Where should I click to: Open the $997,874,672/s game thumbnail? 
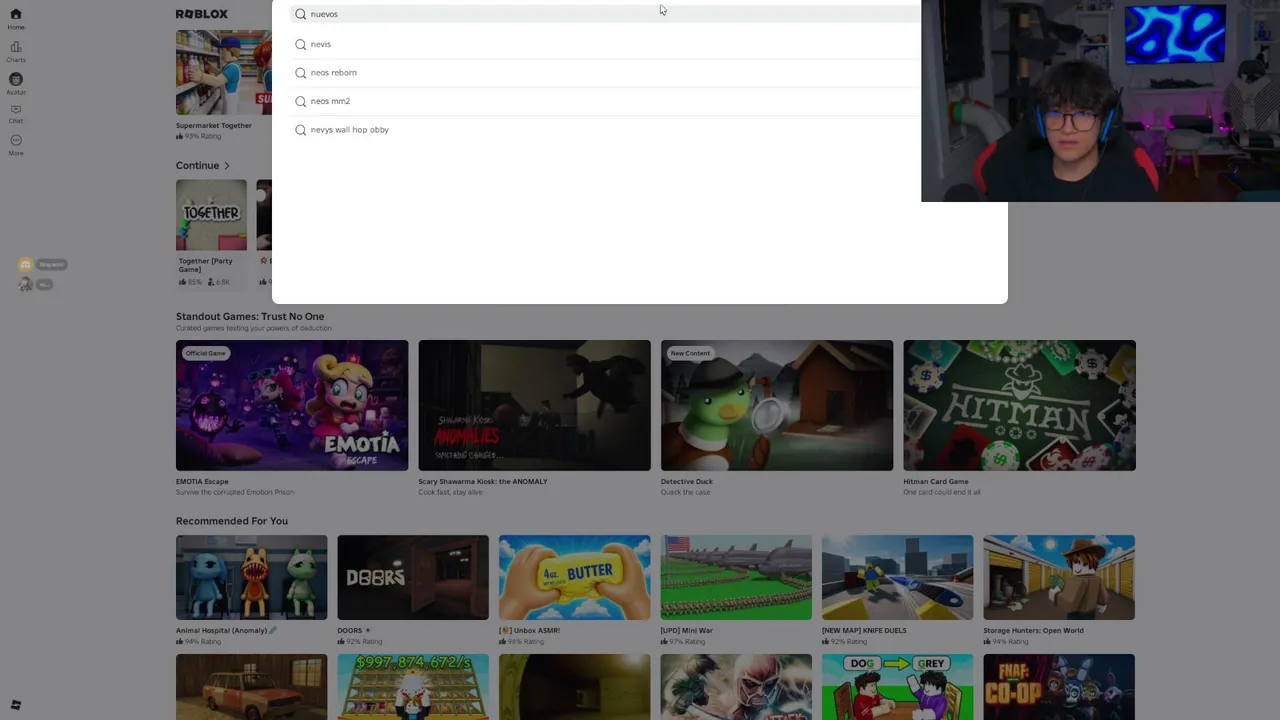point(413,687)
